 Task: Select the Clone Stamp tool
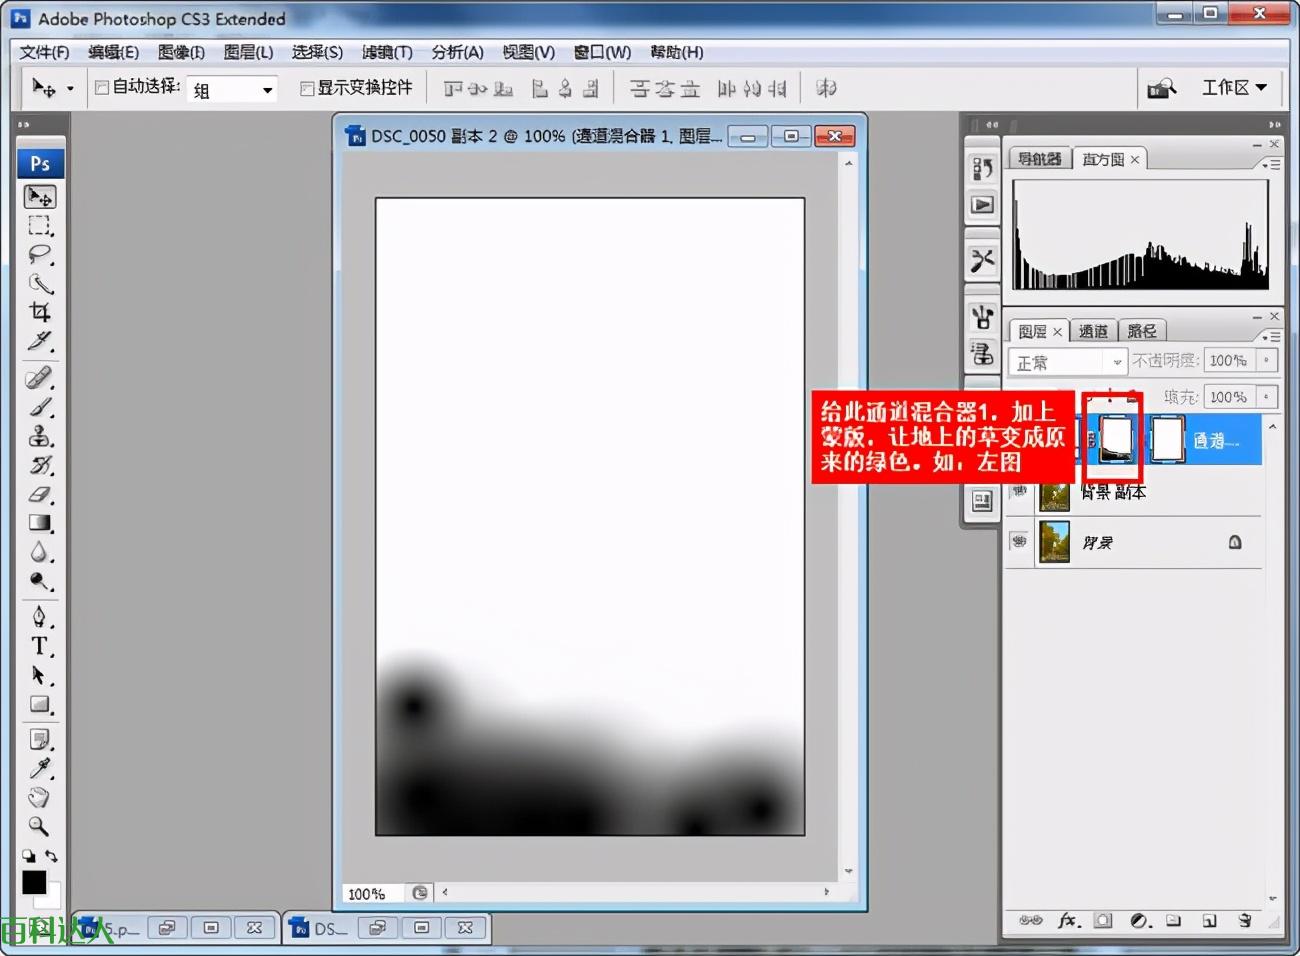(40, 436)
